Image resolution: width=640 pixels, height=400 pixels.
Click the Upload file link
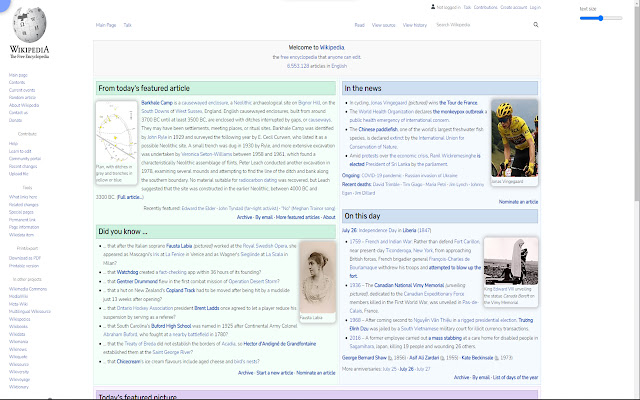(x=19, y=174)
